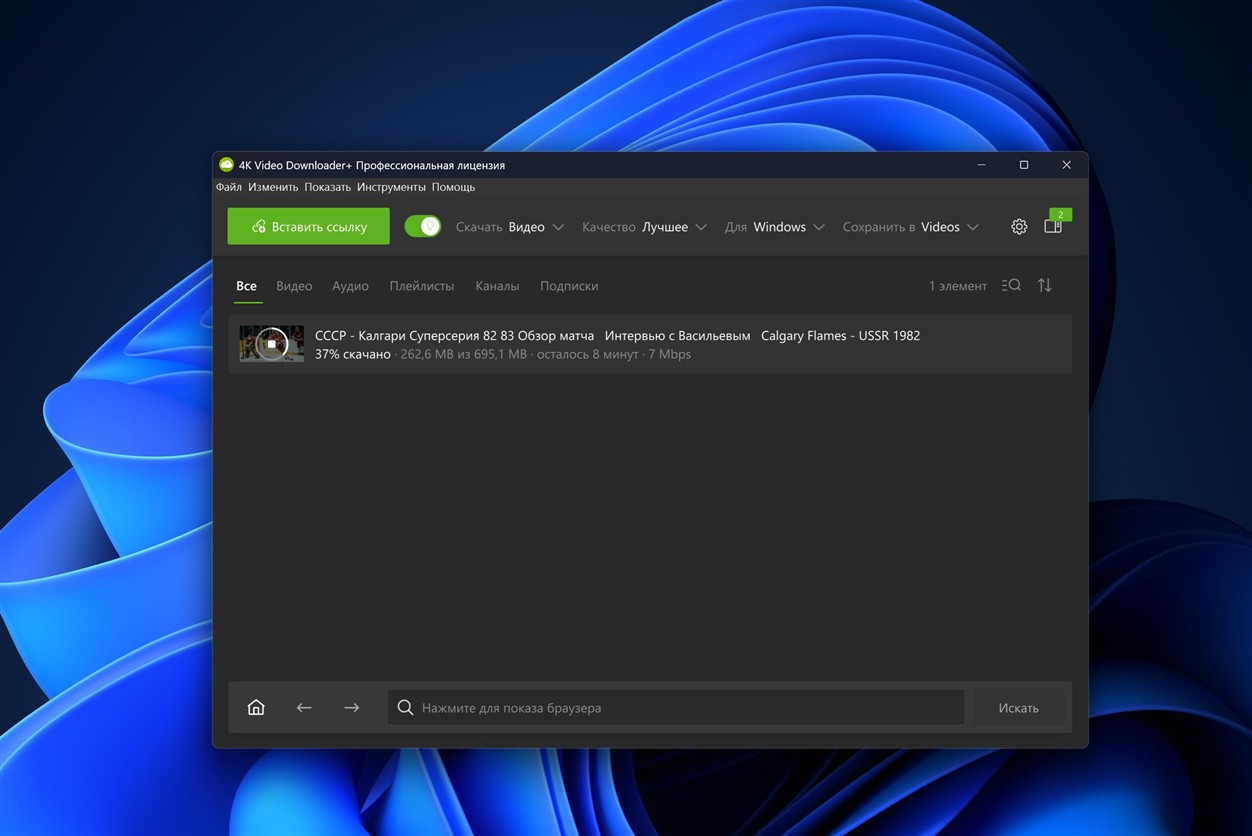The image size is (1252, 836).
Task: Click the search list icon
Action: point(1011,285)
